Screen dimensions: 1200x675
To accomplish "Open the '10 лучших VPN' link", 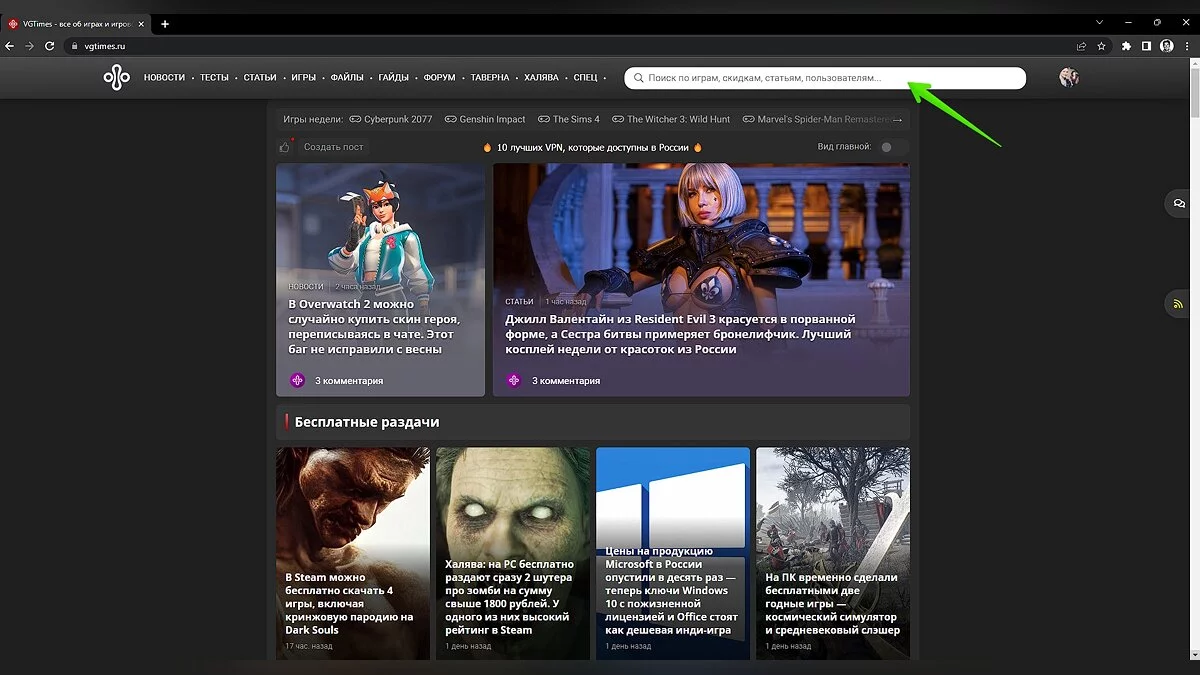I will [593, 147].
